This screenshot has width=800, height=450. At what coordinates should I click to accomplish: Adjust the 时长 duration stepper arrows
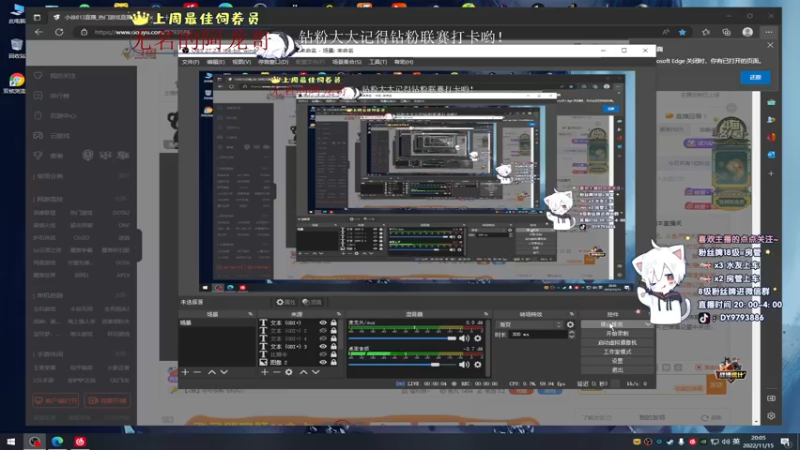pyautogui.click(x=571, y=335)
